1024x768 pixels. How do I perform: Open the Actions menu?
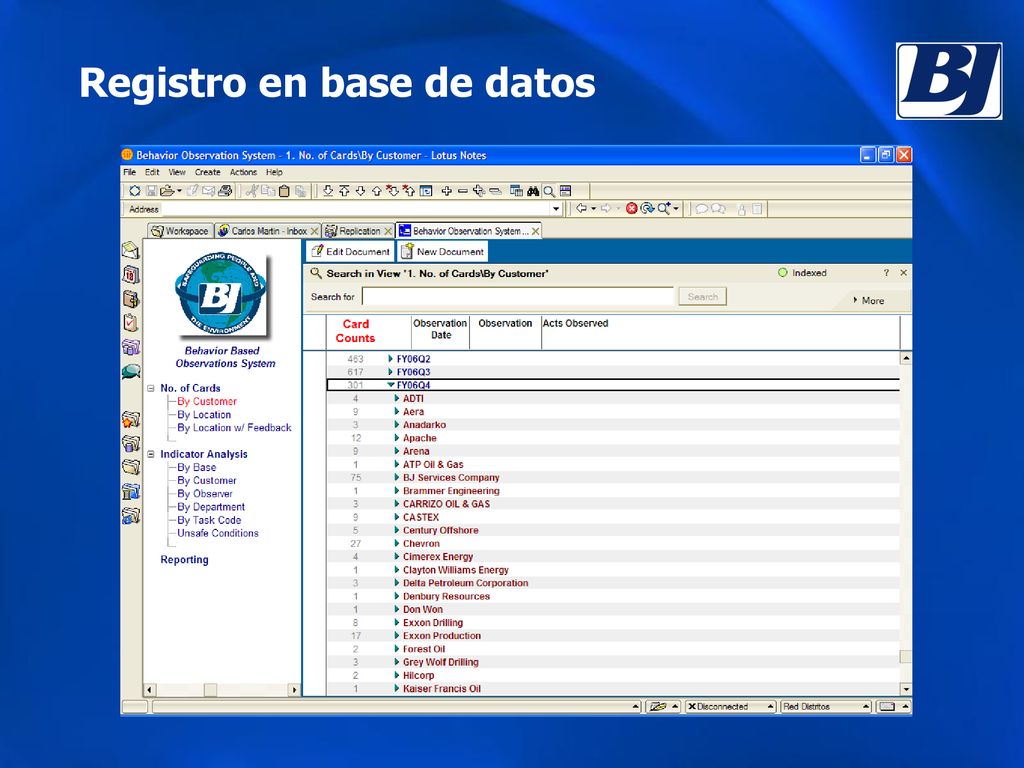coord(243,172)
